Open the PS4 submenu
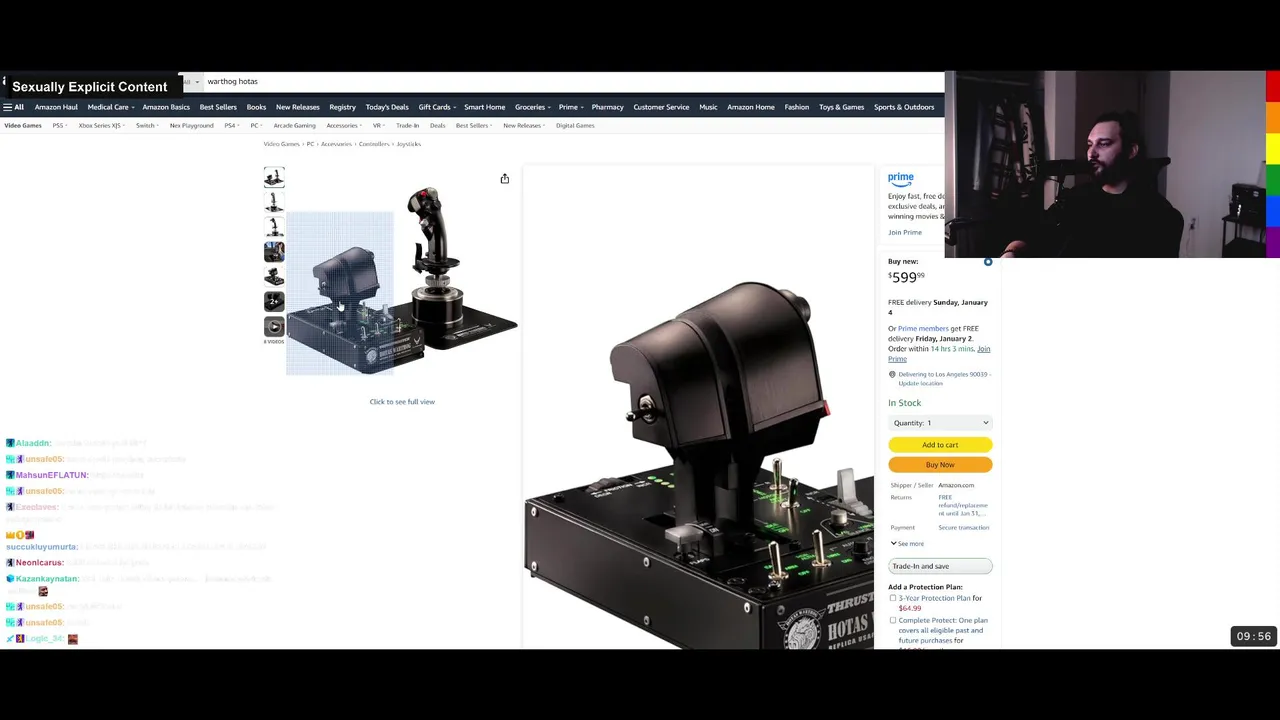The image size is (1280, 720). point(232,126)
